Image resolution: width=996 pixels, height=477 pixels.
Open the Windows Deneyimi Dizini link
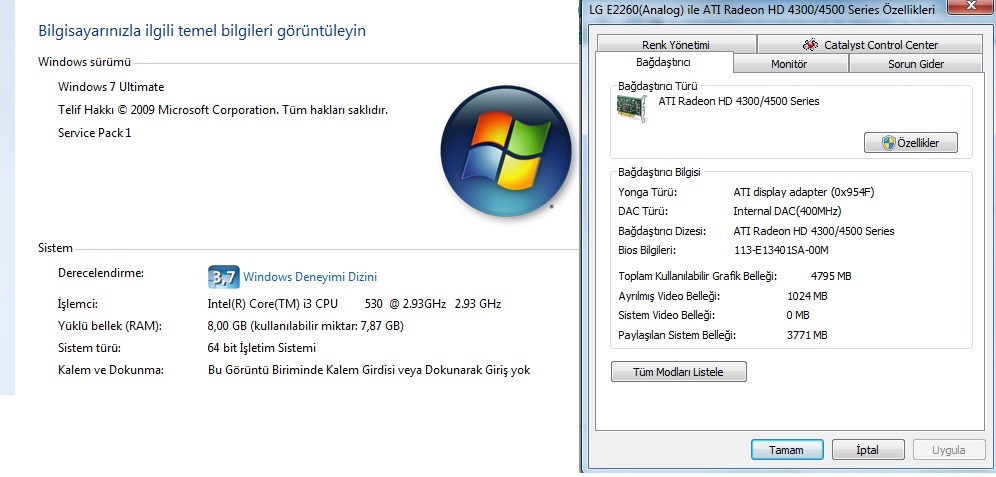coord(310,277)
